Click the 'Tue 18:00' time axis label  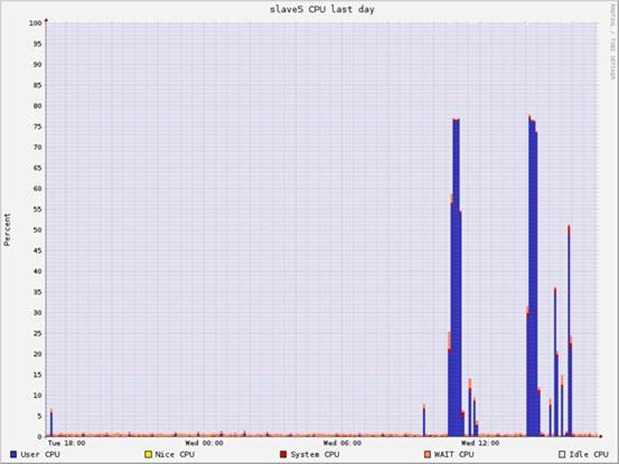(x=66, y=443)
